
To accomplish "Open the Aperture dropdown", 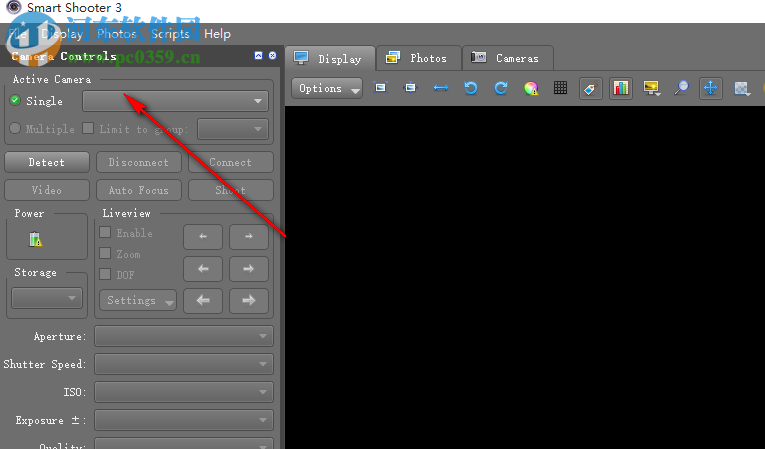I will tap(184, 336).
